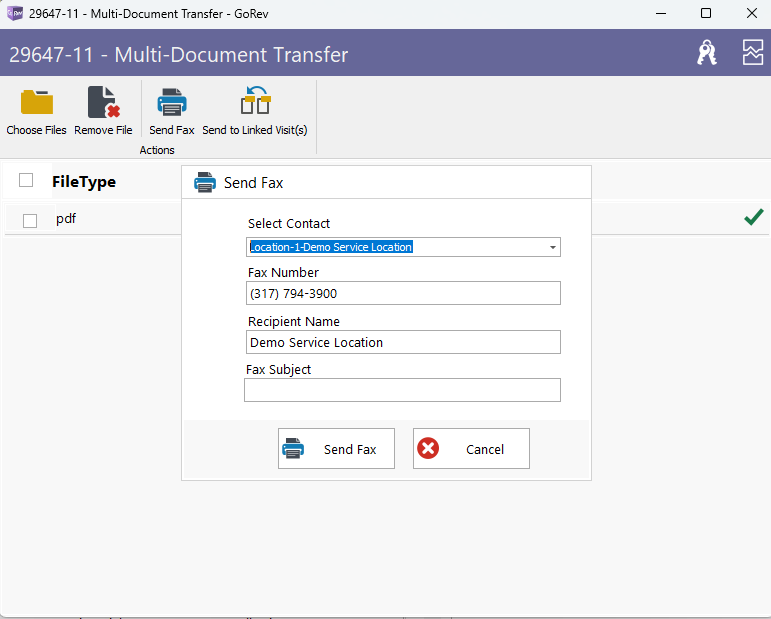
Task: Maximize the GoRev window
Action: [x=706, y=13]
